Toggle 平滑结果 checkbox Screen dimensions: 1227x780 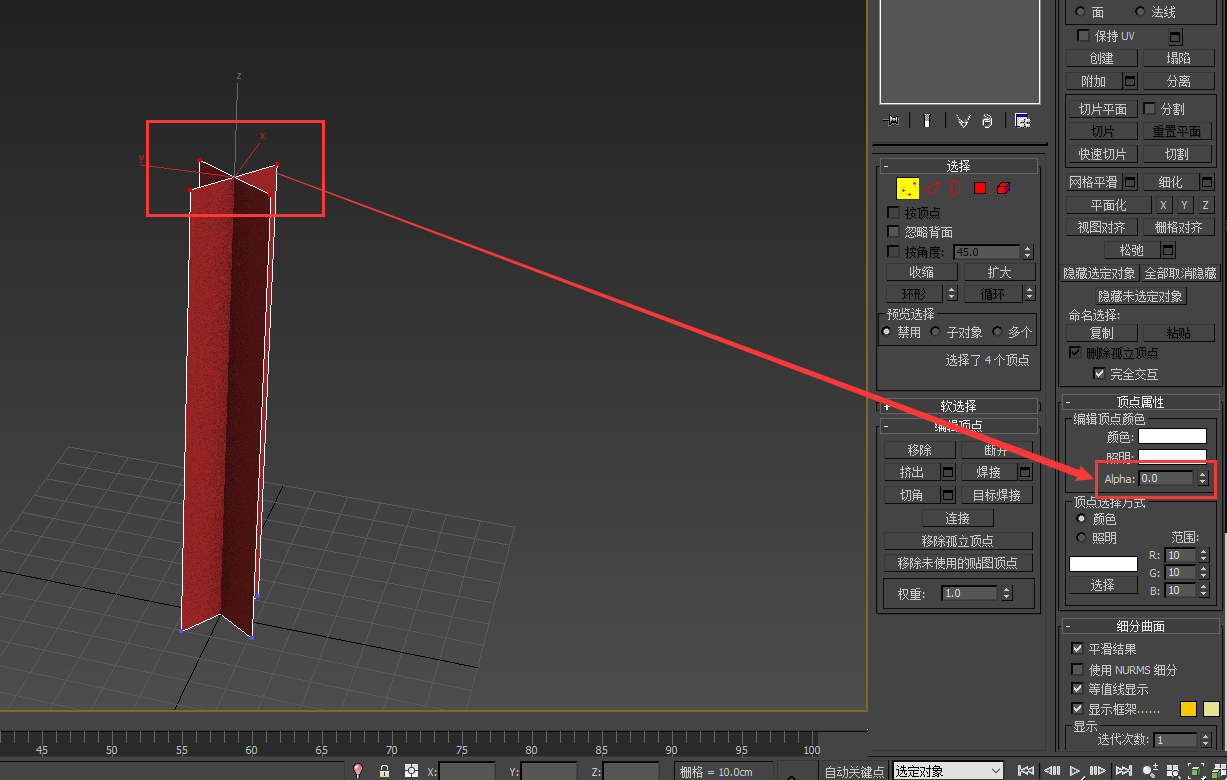point(1077,649)
